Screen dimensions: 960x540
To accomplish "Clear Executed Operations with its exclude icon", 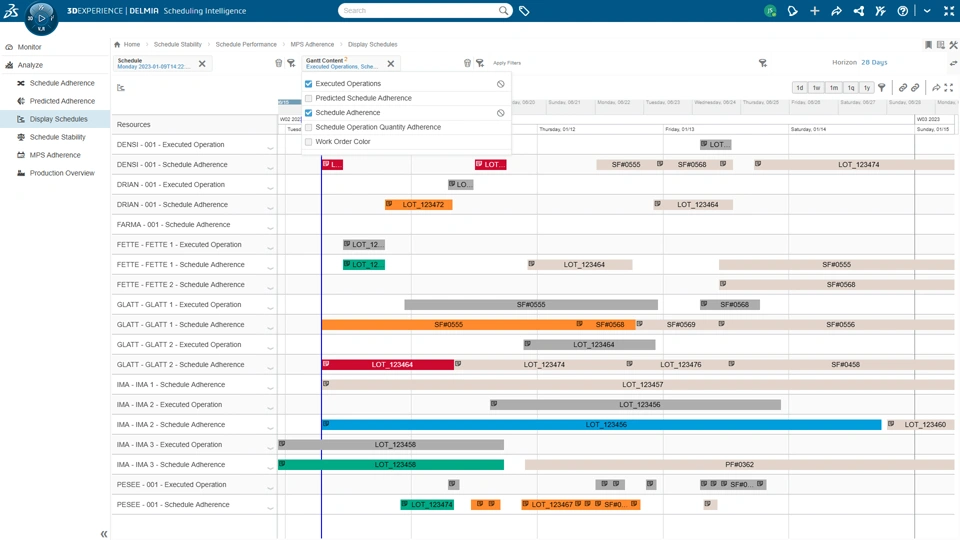I will (x=501, y=84).
